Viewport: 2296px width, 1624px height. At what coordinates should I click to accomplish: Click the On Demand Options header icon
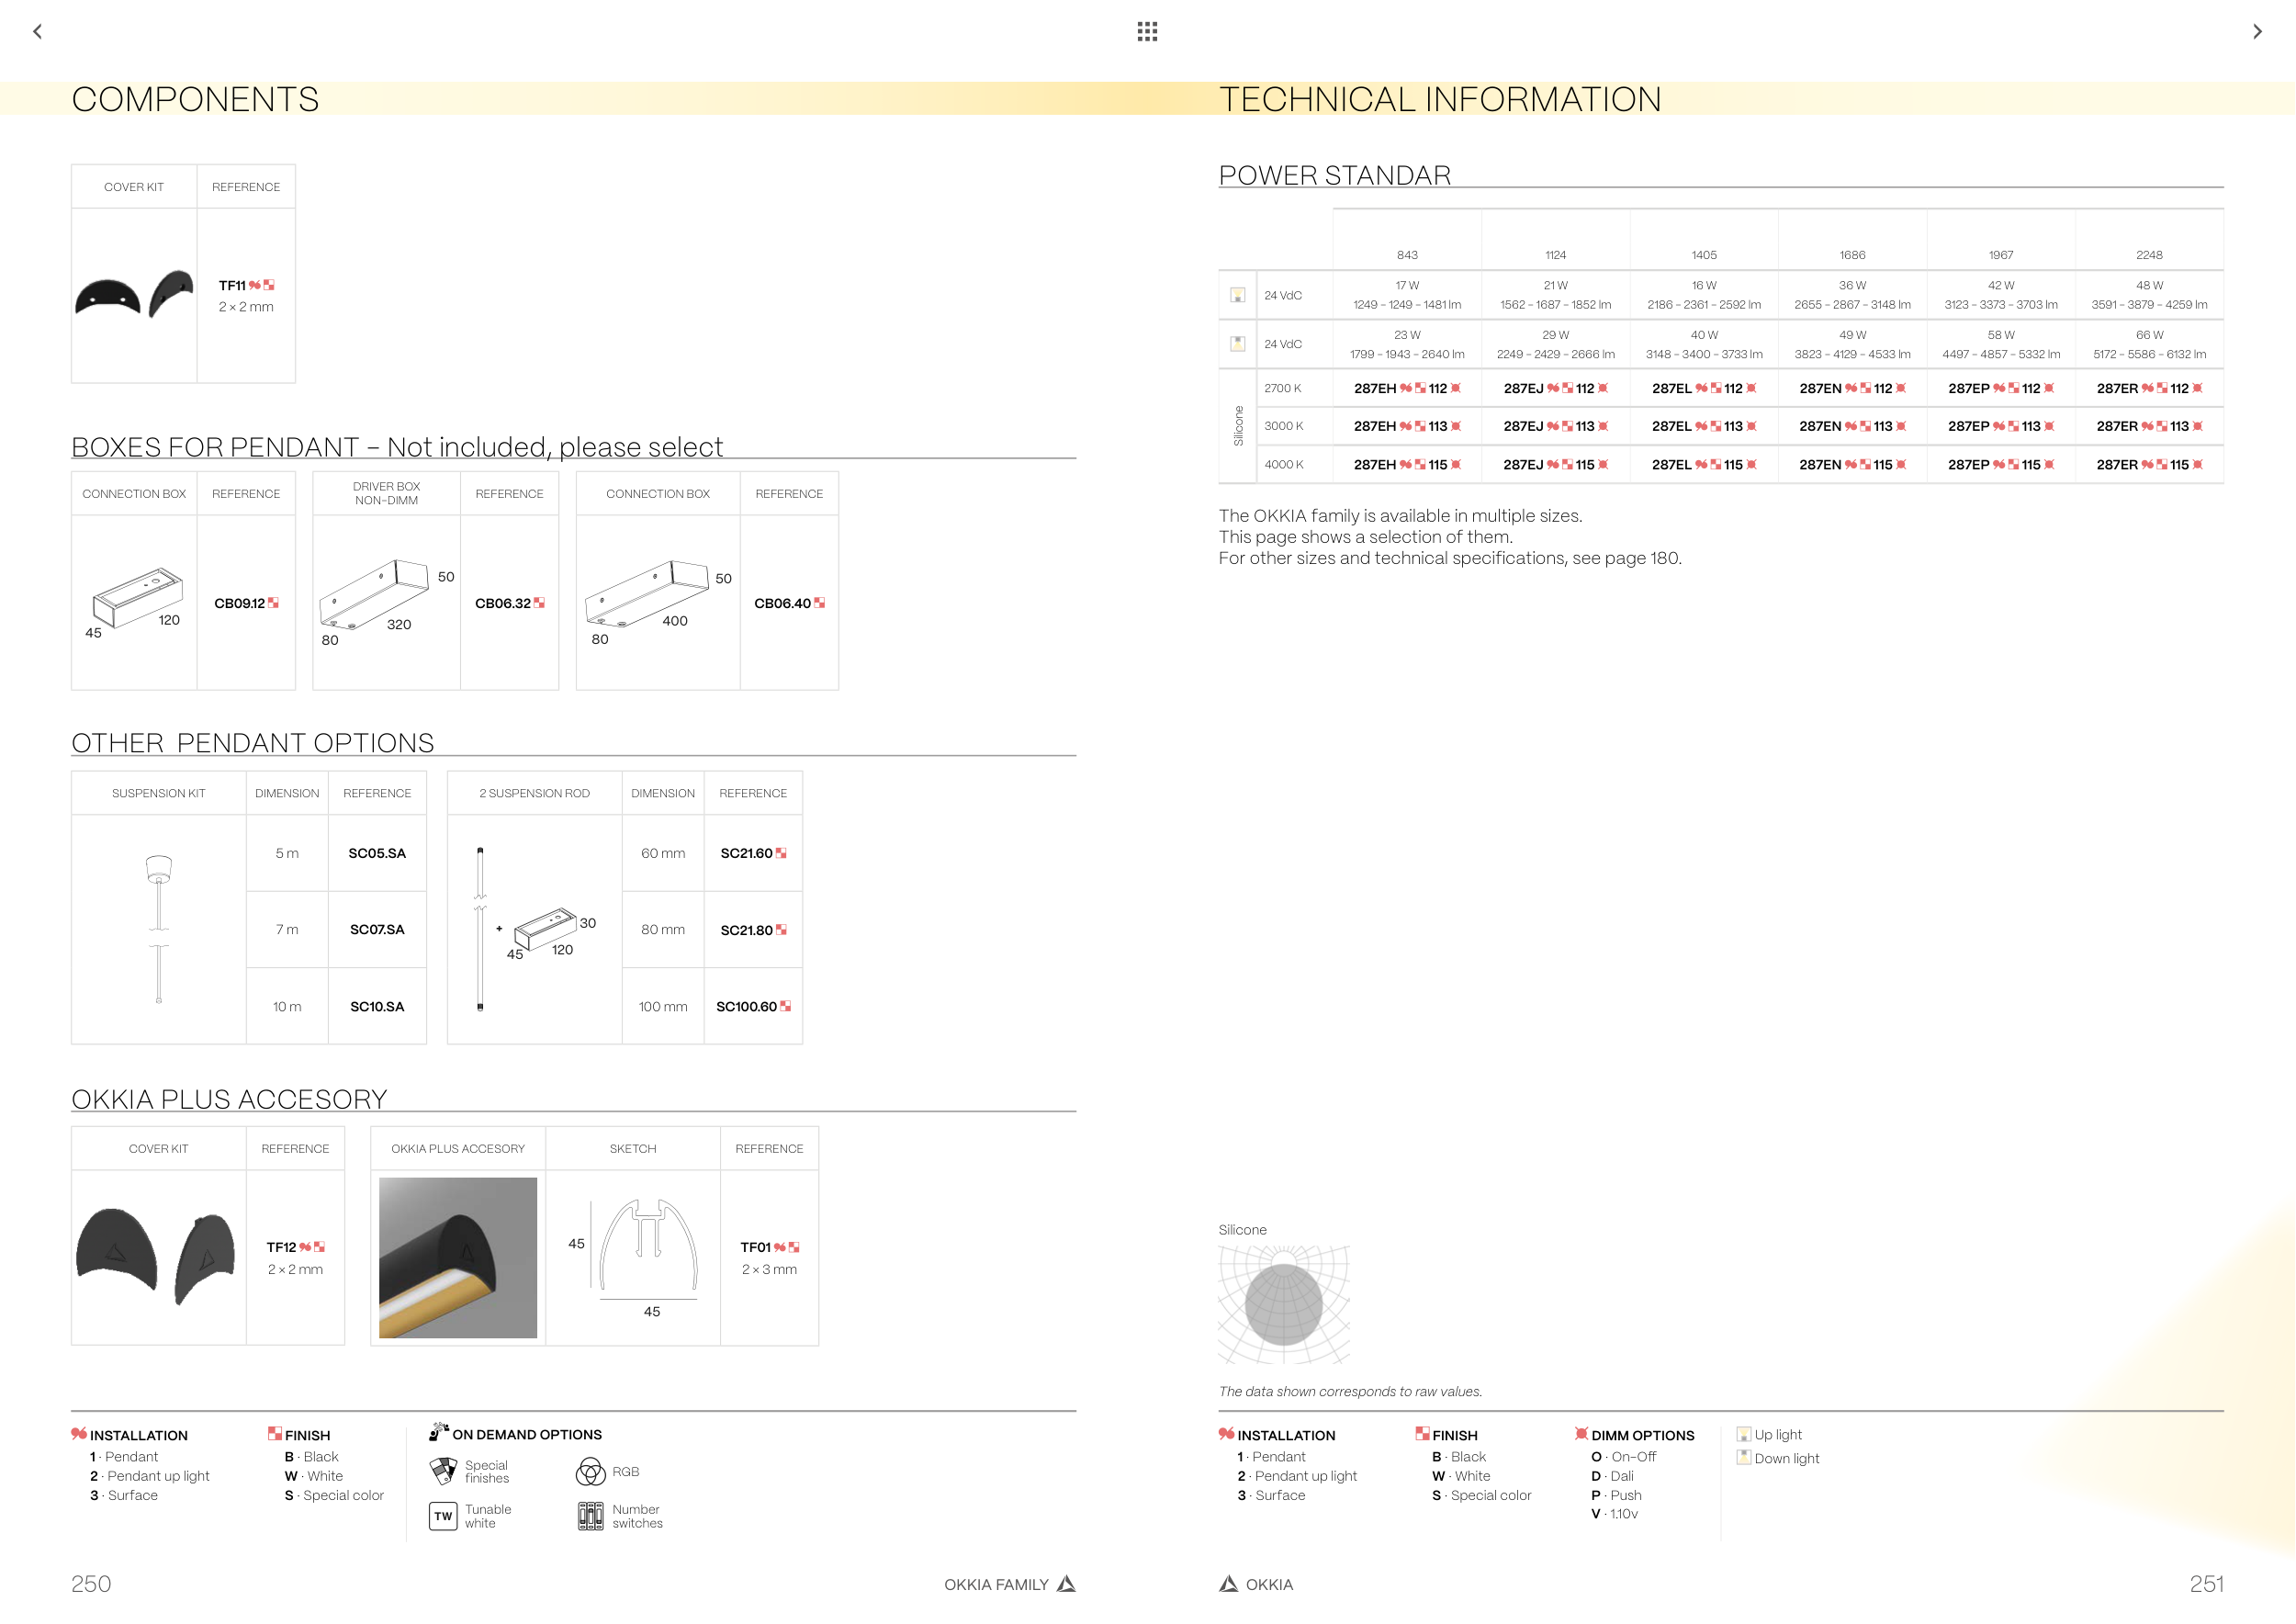(438, 1432)
